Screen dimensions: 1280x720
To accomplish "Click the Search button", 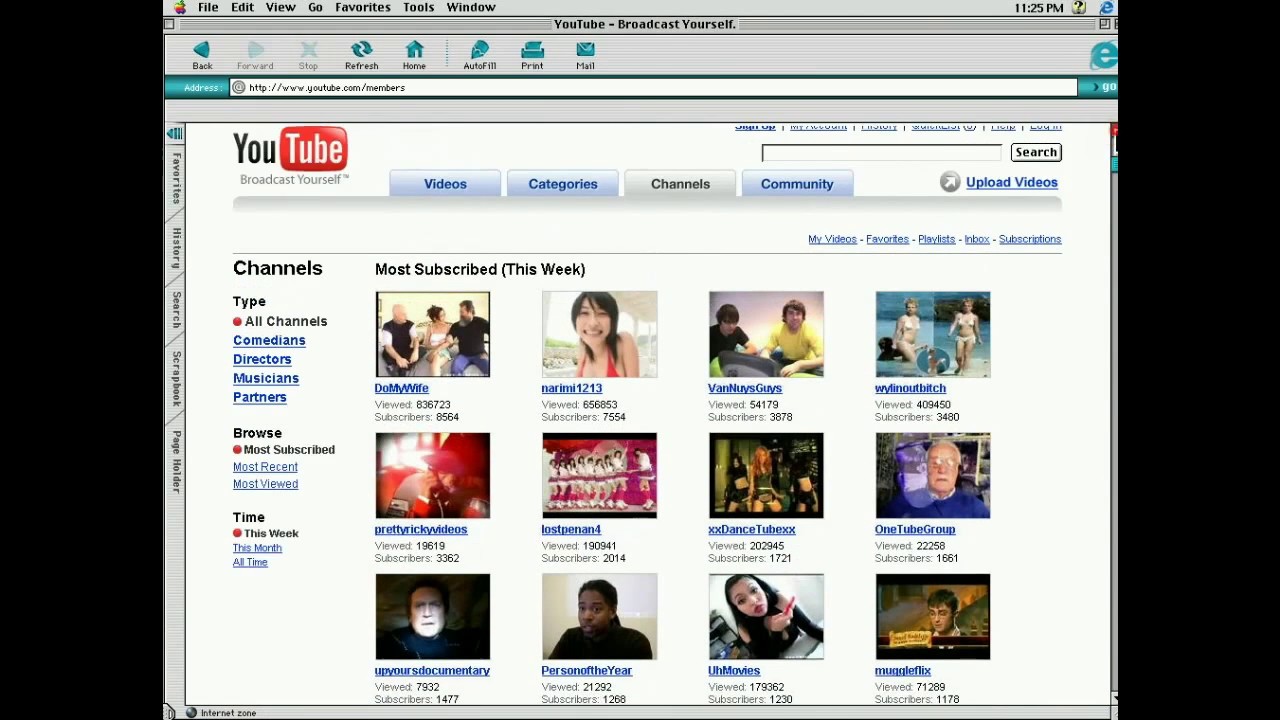I will click(1036, 152).
